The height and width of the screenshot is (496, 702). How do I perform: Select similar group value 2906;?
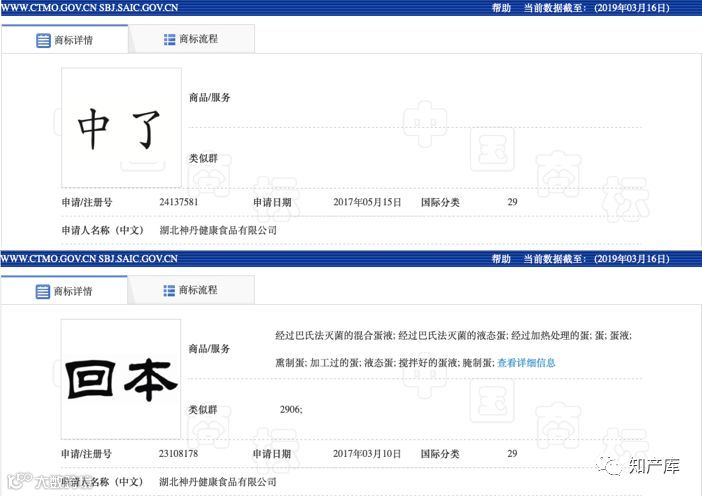pos(291,409)
